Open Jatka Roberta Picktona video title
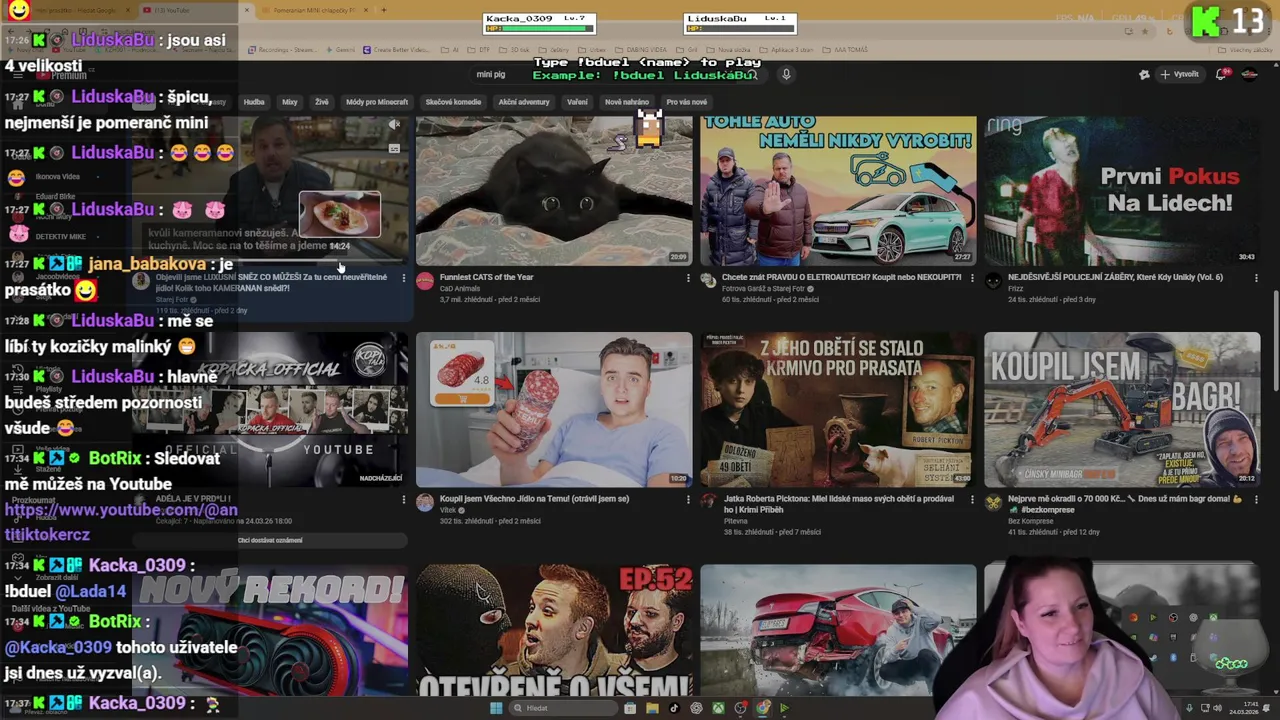Image resolution: width=1280 pixels, height=720 pixels. [x=838, y=504]
